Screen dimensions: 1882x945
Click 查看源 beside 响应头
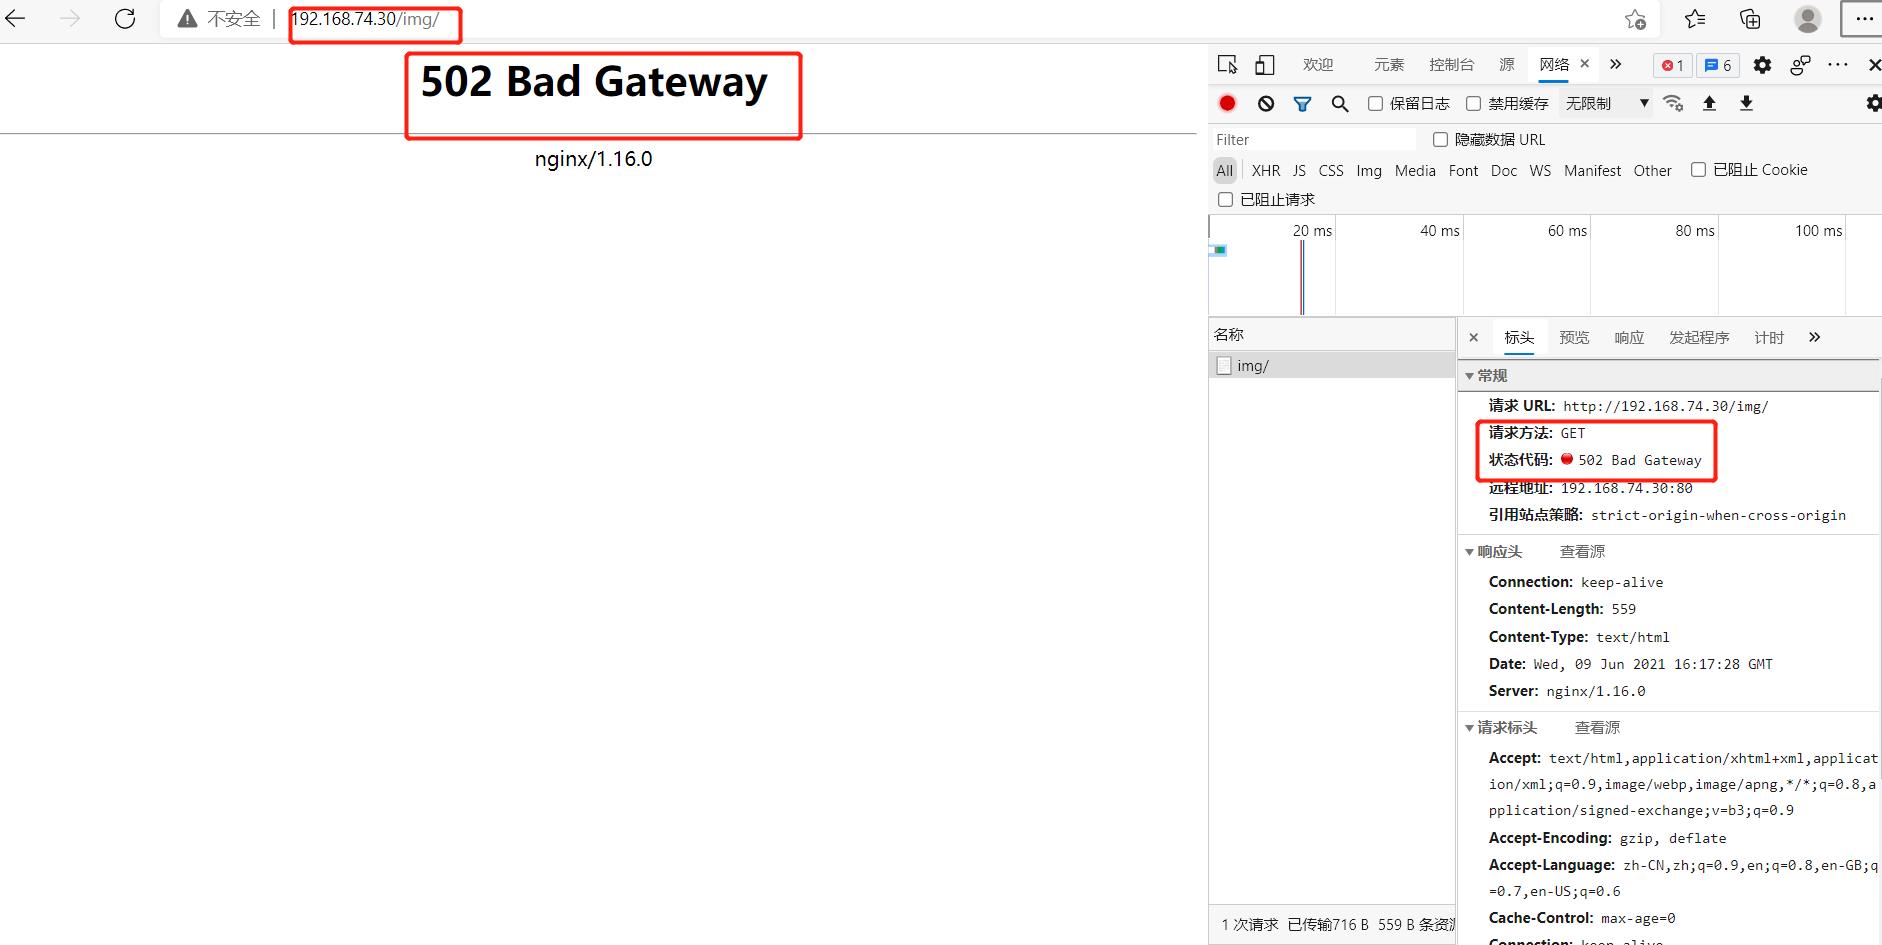pos(1582,552)
